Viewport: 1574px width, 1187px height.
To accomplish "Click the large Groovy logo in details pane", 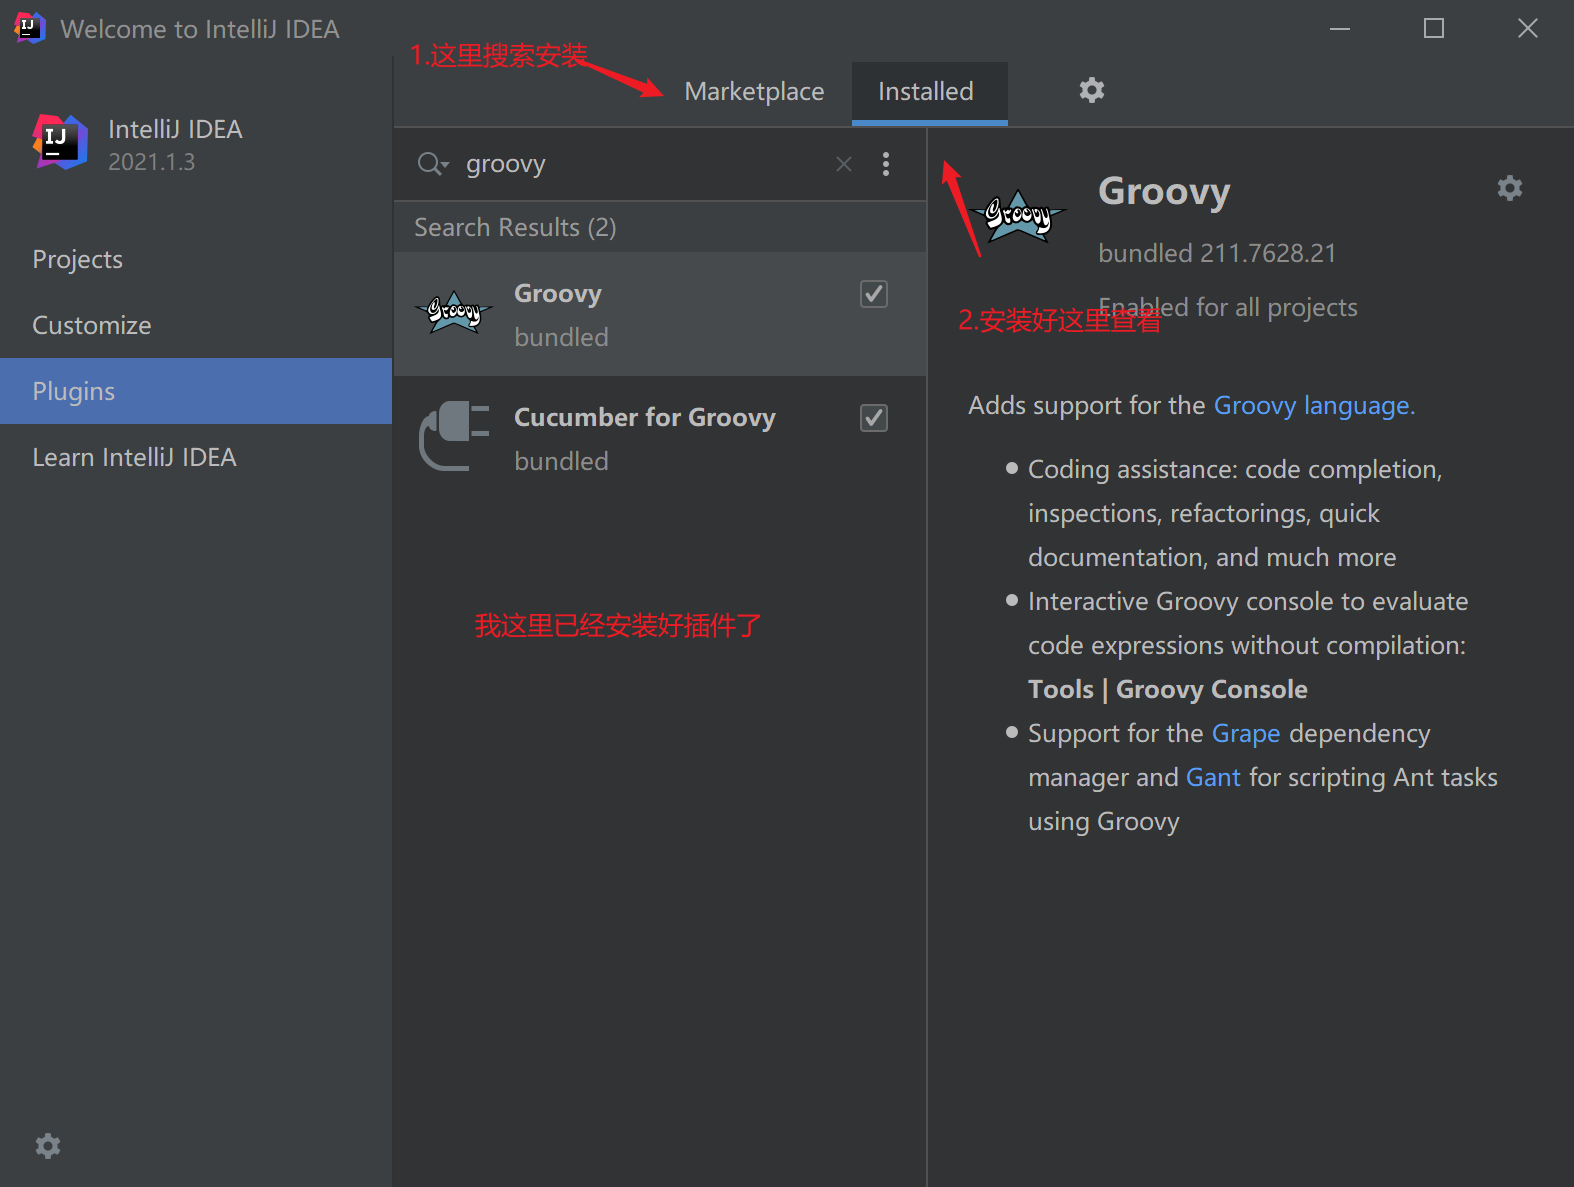I will [1019, 216].
